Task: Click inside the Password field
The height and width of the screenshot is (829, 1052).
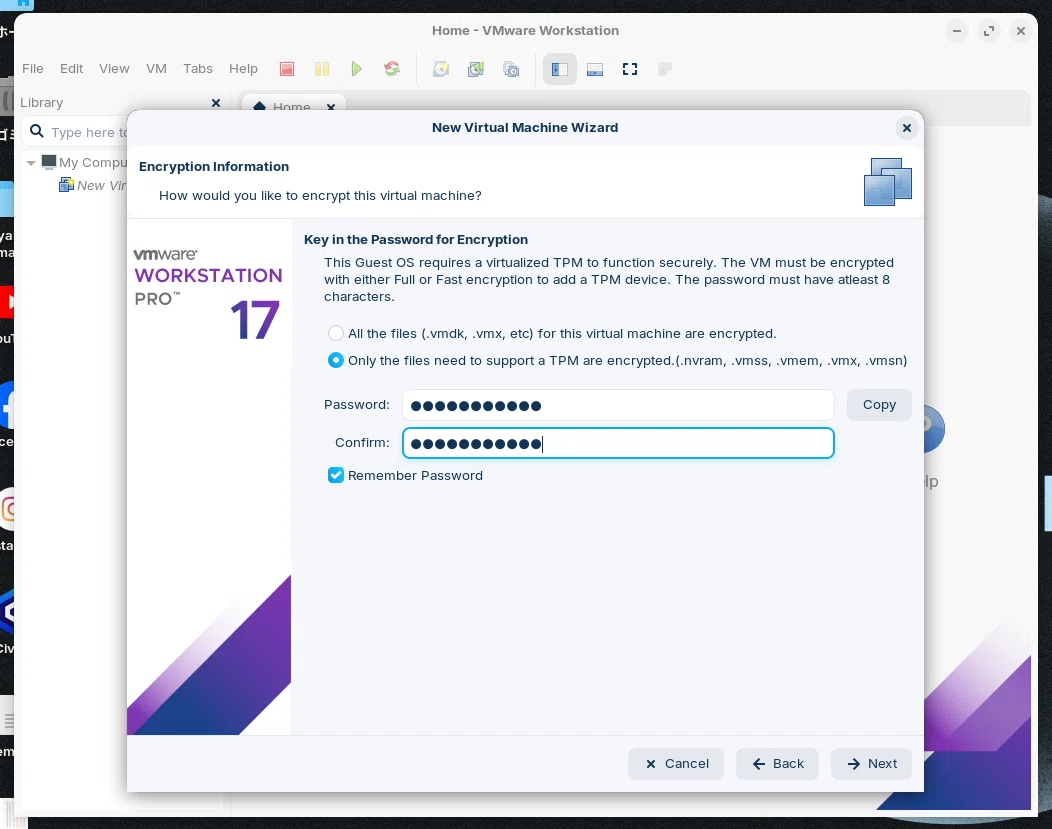Action: coord(618,405)
